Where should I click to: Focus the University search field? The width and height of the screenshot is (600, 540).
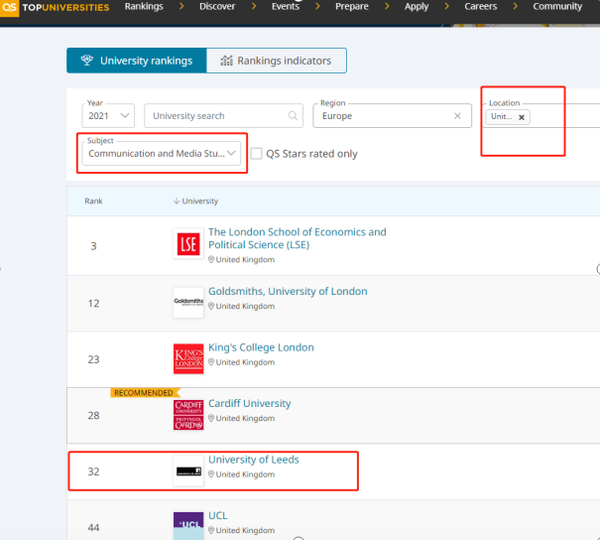click(x=223, y=116)
